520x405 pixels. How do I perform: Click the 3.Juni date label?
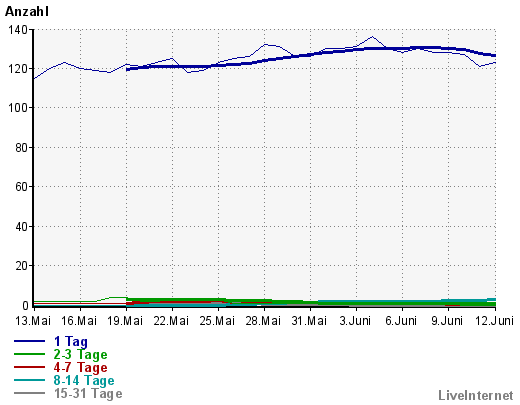pyautogui.click(x=355, y=321)
